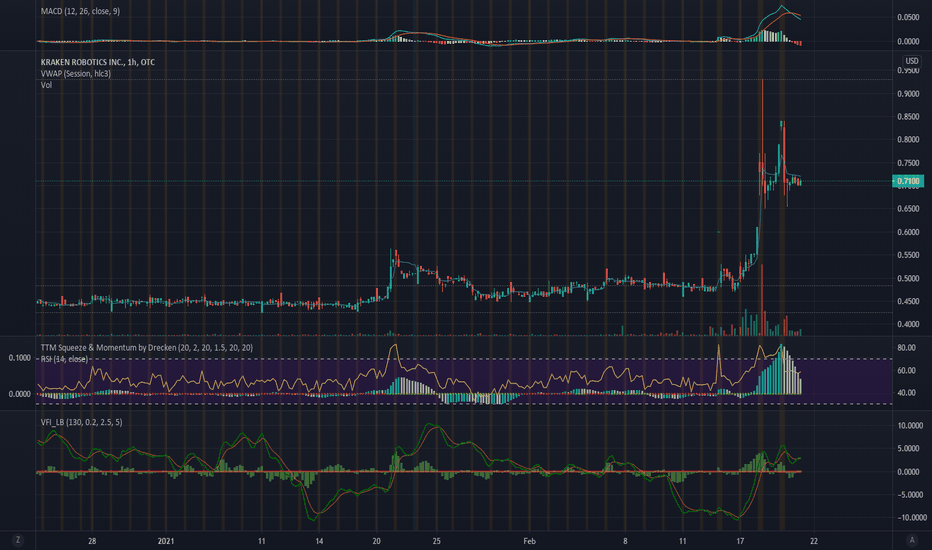Click the 14 date label on time axis

(319, 541)
